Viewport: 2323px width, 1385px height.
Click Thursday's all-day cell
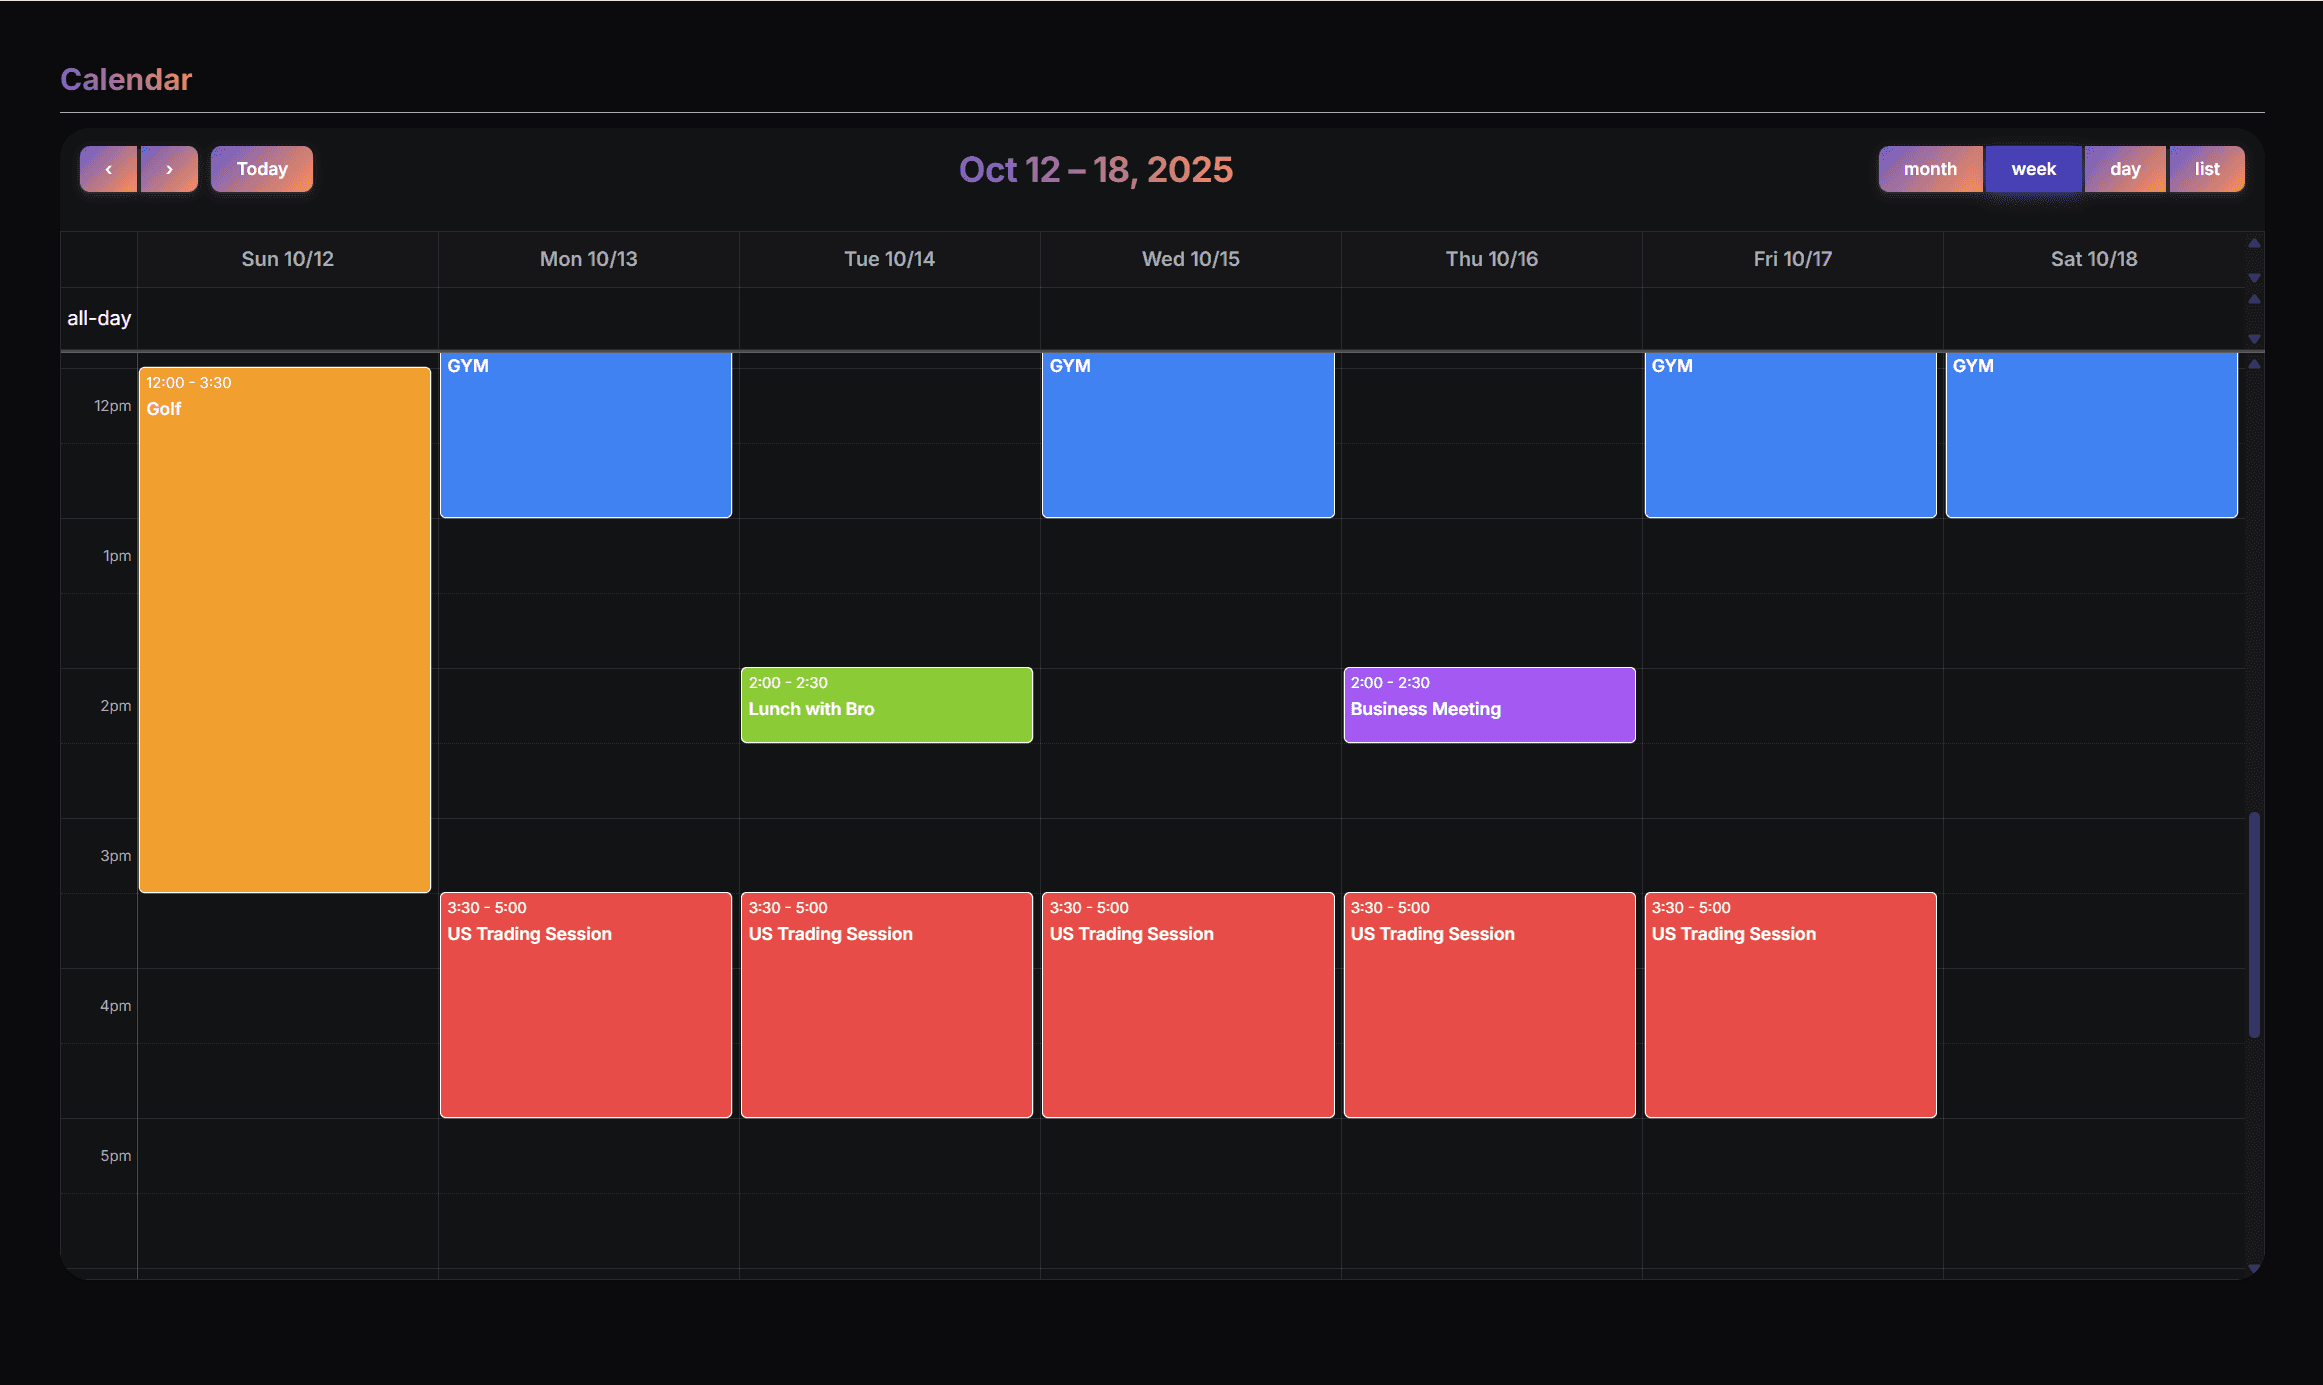tap(1491, 318)
